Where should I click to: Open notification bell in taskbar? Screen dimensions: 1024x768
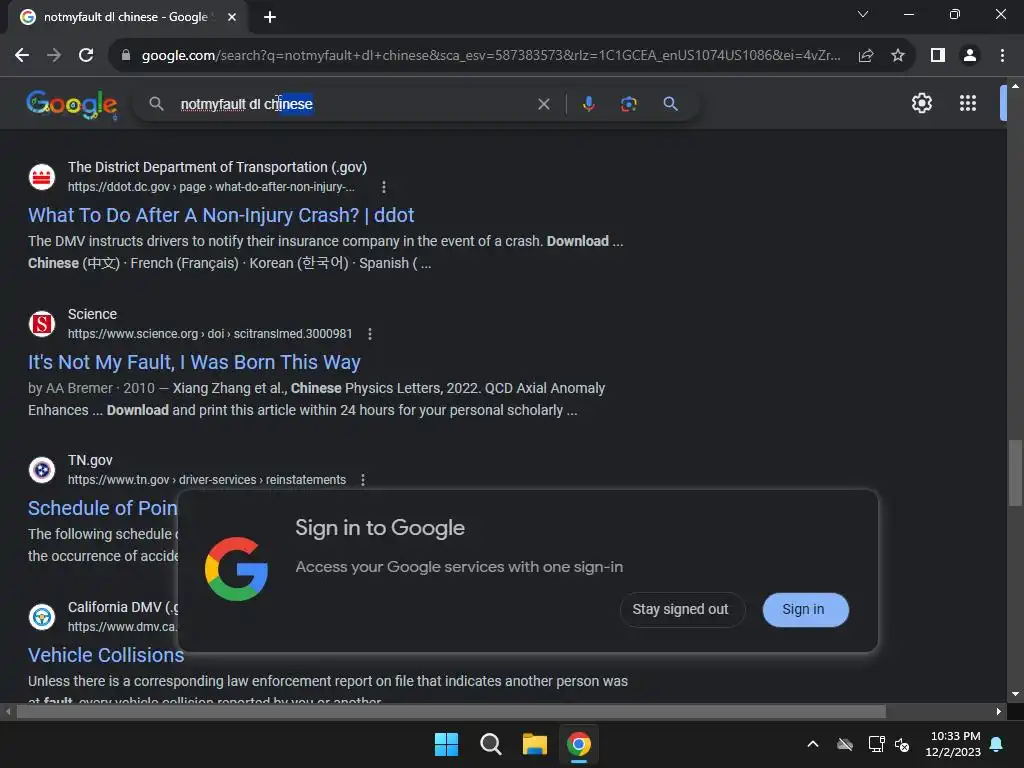997,744
